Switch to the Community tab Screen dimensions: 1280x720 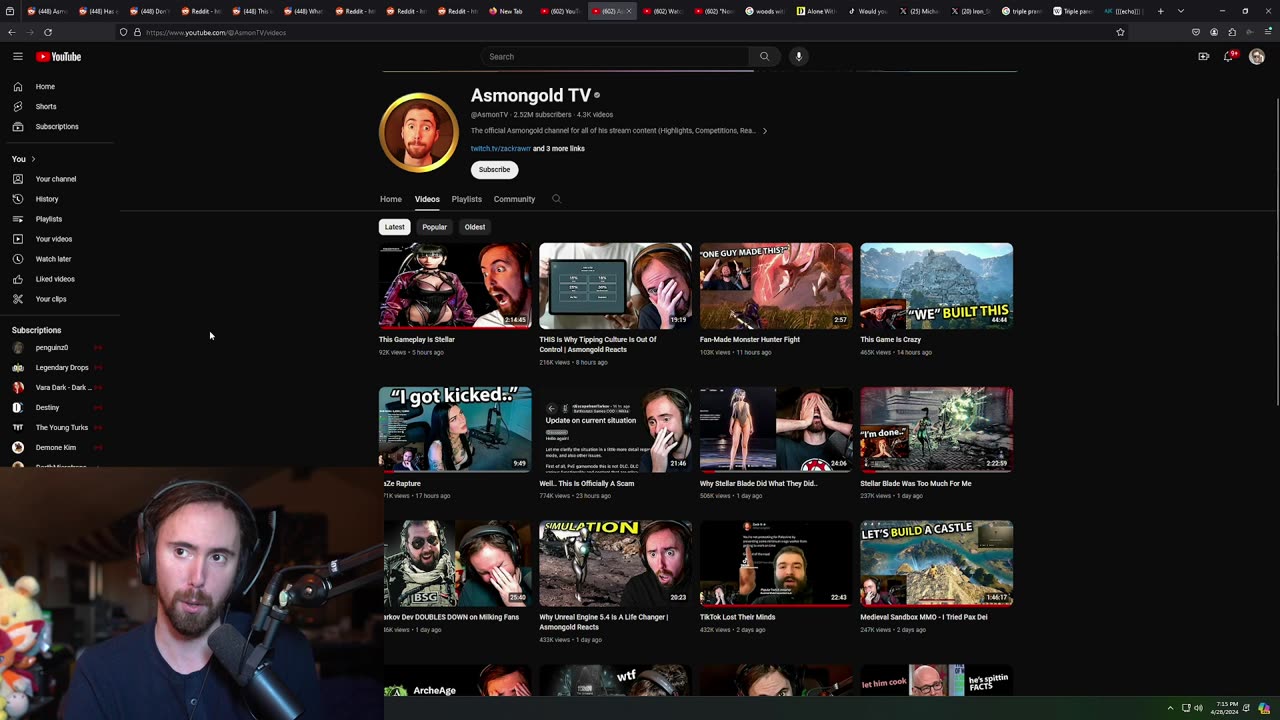point(514,199)
